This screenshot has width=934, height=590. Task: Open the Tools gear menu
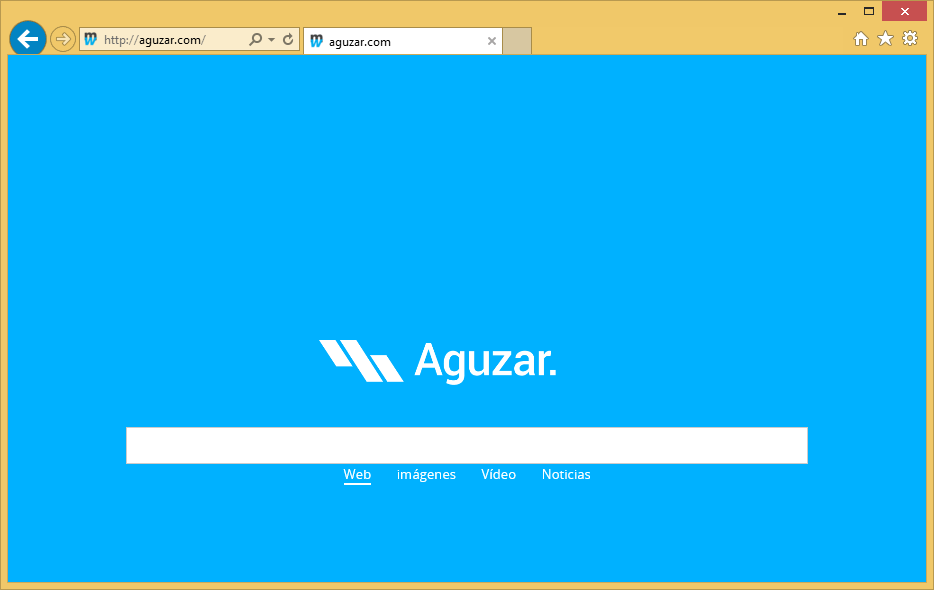click(x=909, y=39)
